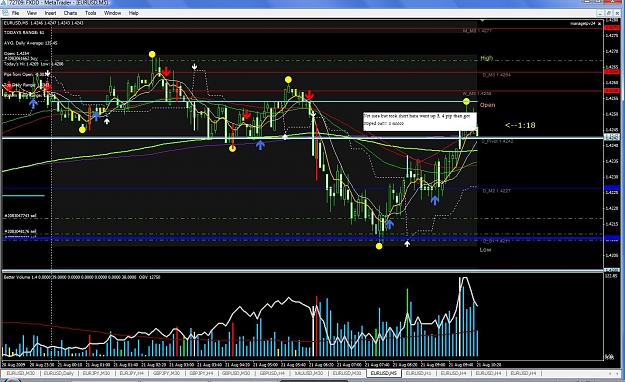Image resolution: width=625 pixels, height=382 pixels.
Task: Select the yellow dot marker at day's low
Action: [379, 246]
